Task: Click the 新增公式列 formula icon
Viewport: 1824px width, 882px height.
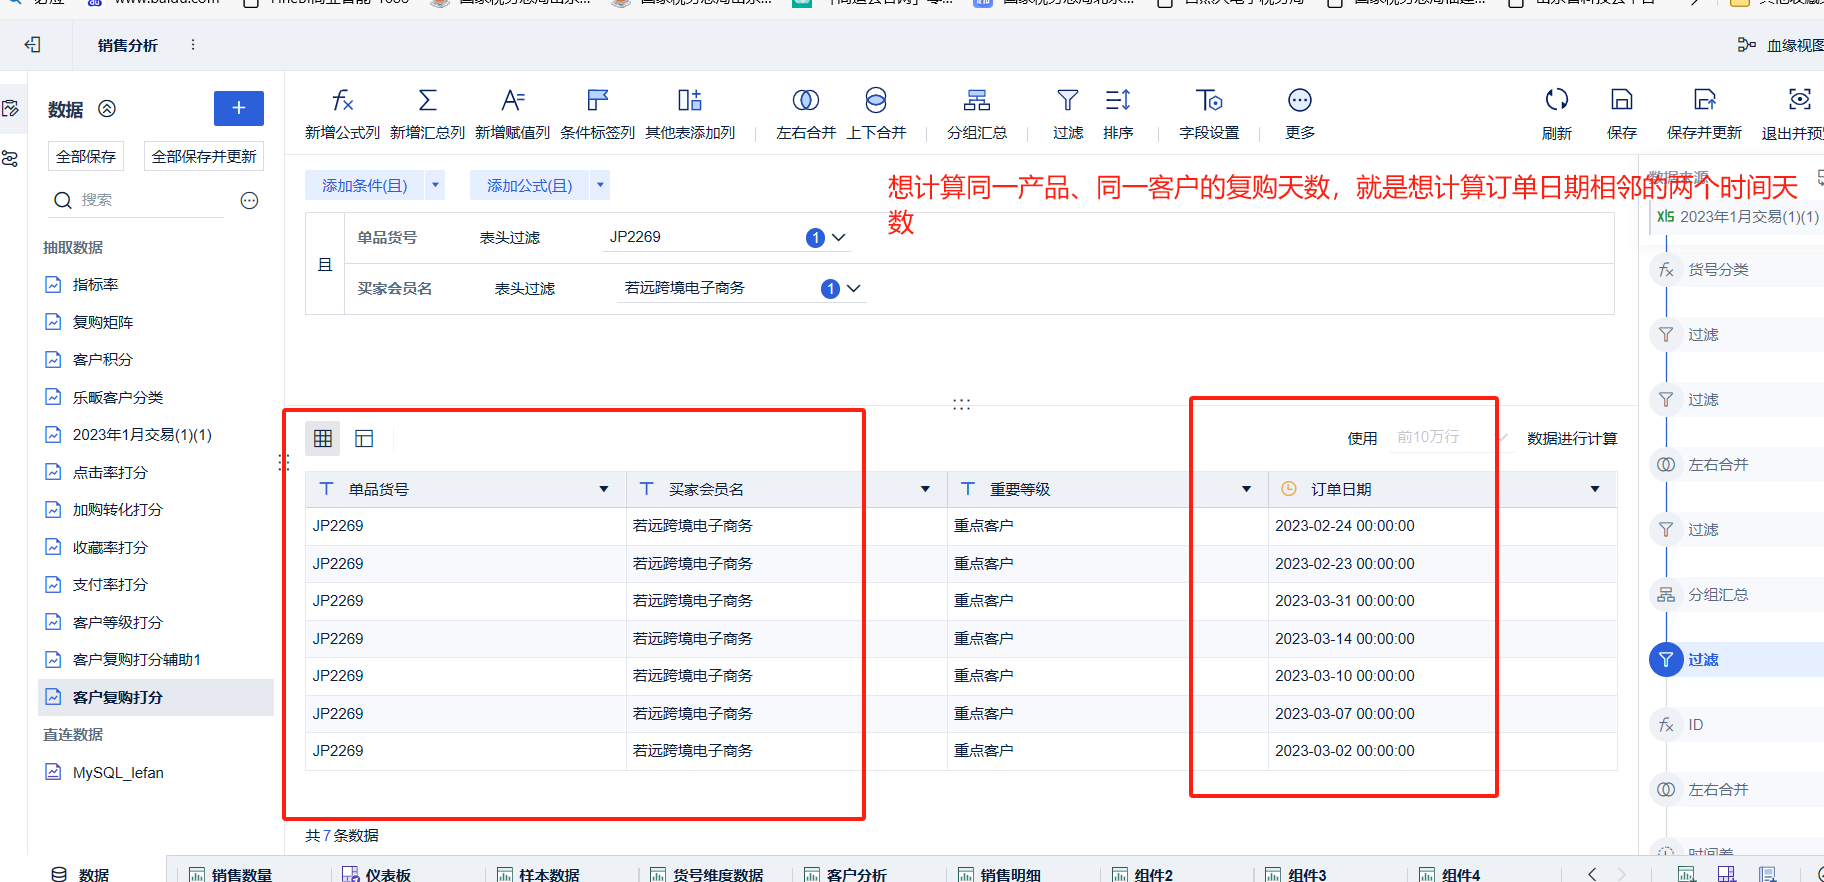Action: click(x=342, y=101)
